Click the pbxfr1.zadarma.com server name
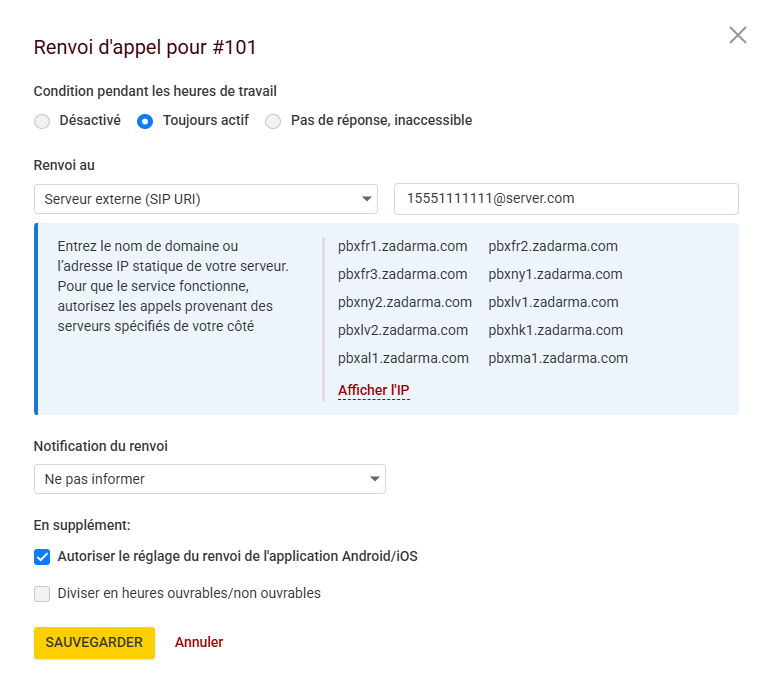The image size is (771, 691). coord(403,246)
